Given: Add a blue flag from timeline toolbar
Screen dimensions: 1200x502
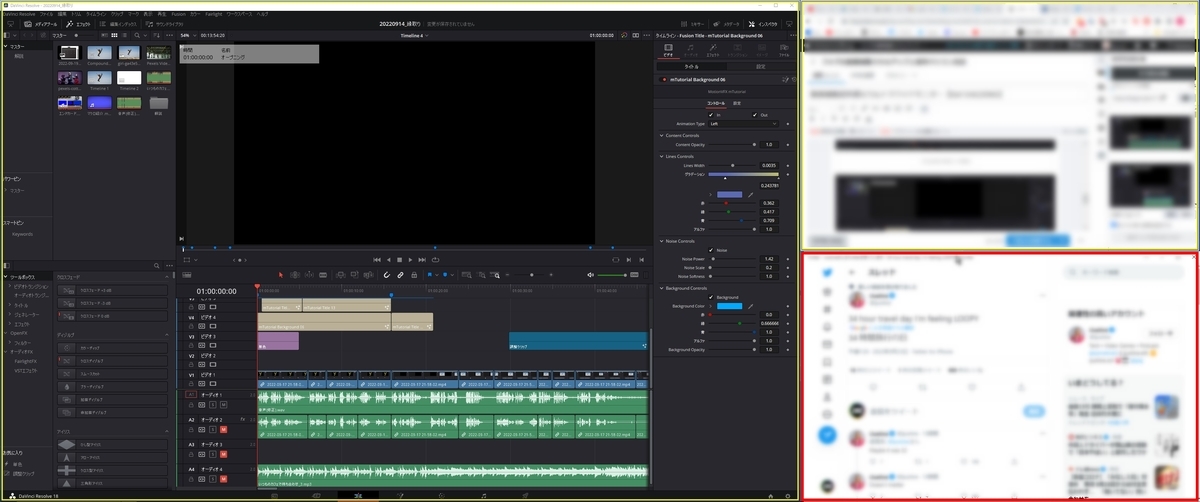Looking at the screenshot, I should [x=430, y=275].
